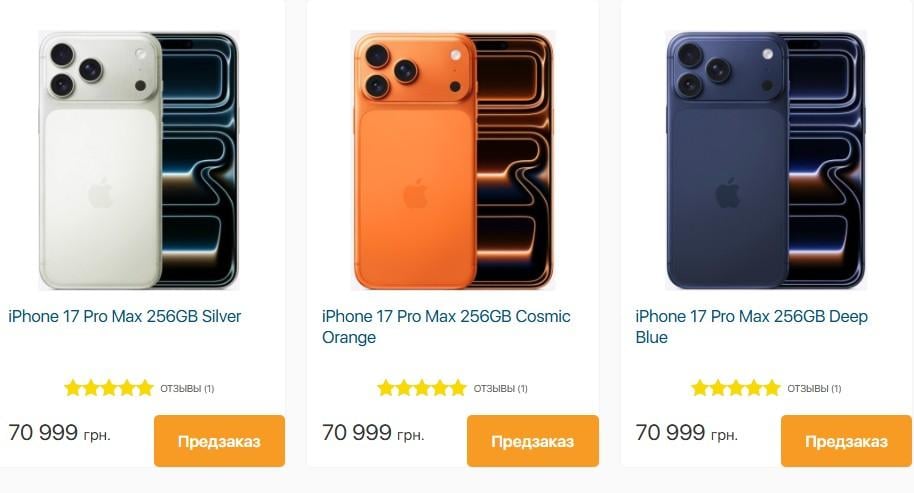Open iPhone 17 Pro Max Deep Blue link
Viewport: 914px width, 493px height.
tap(751, 327)
